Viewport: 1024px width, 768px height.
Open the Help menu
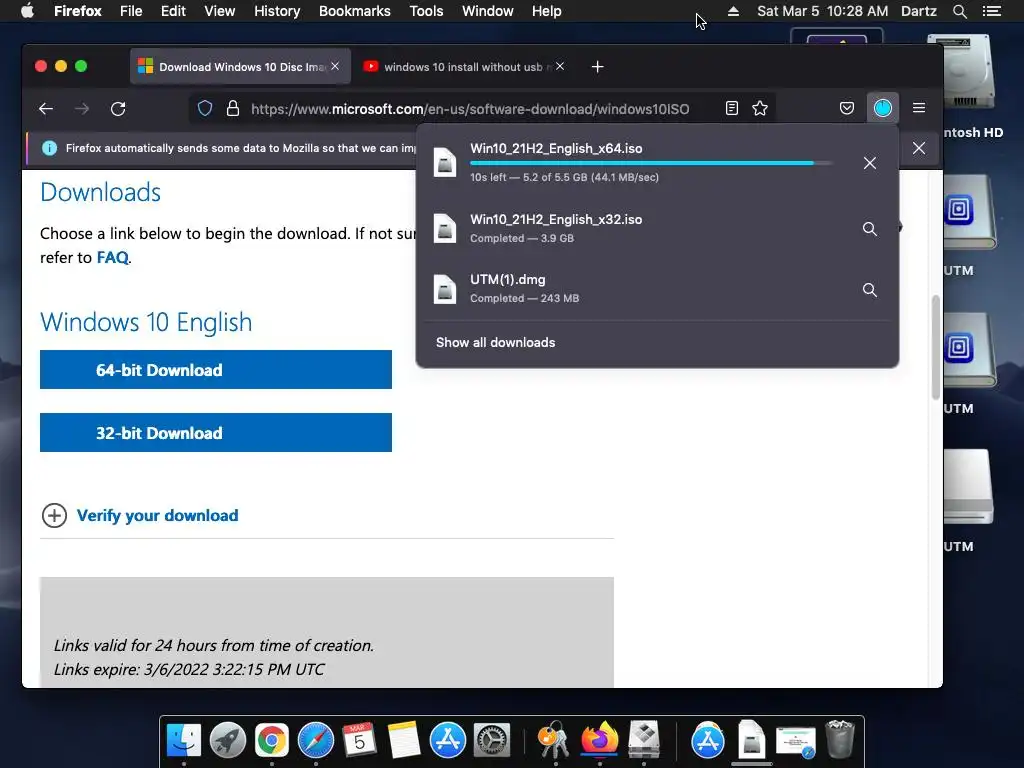point(547,11)
